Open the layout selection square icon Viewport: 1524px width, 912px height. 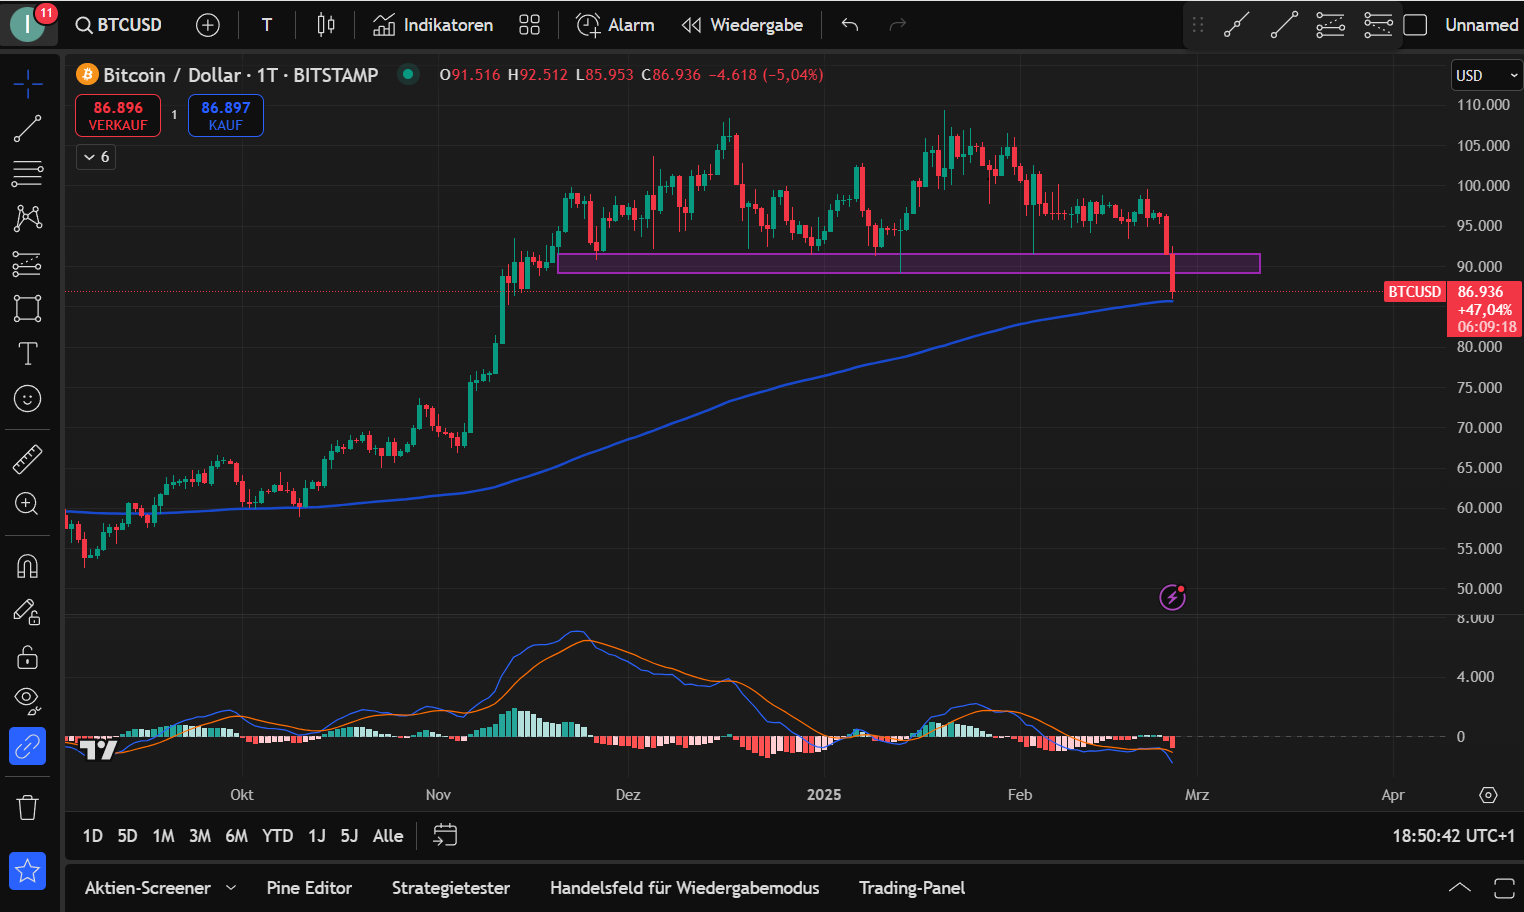click(x=1415, y=25)
